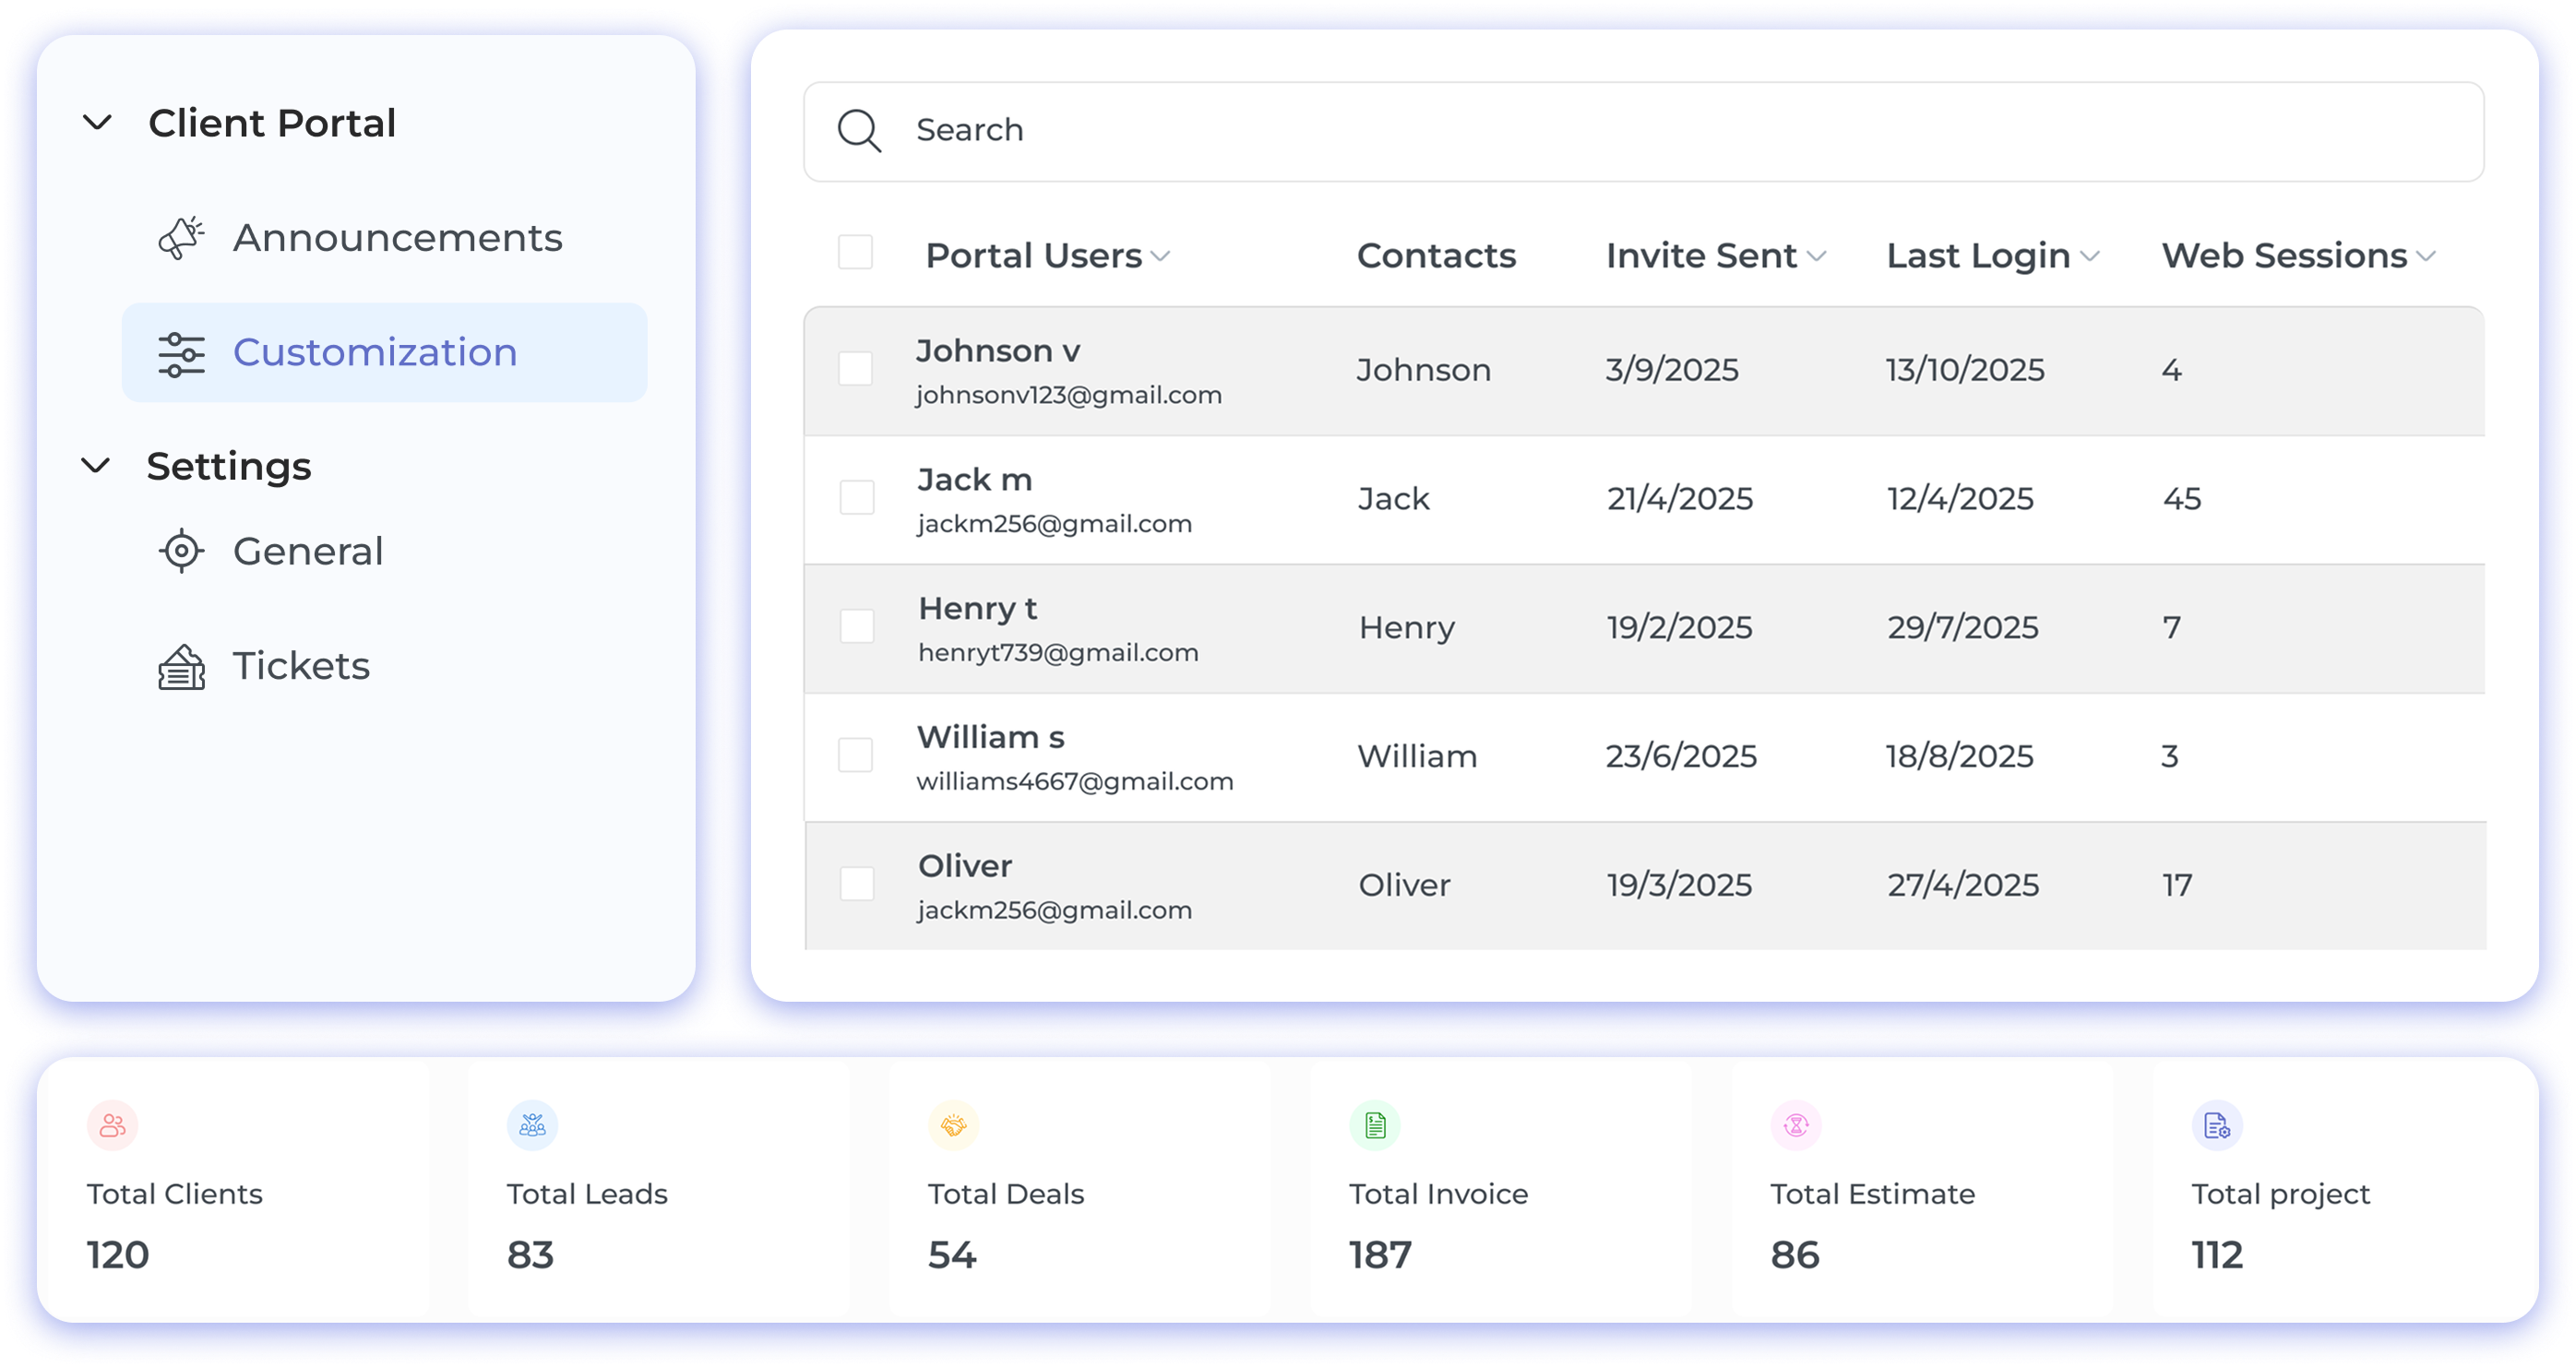Click the web sessions value 45
Viewport: 2576px width, 1367px height.
(2181, 499)
